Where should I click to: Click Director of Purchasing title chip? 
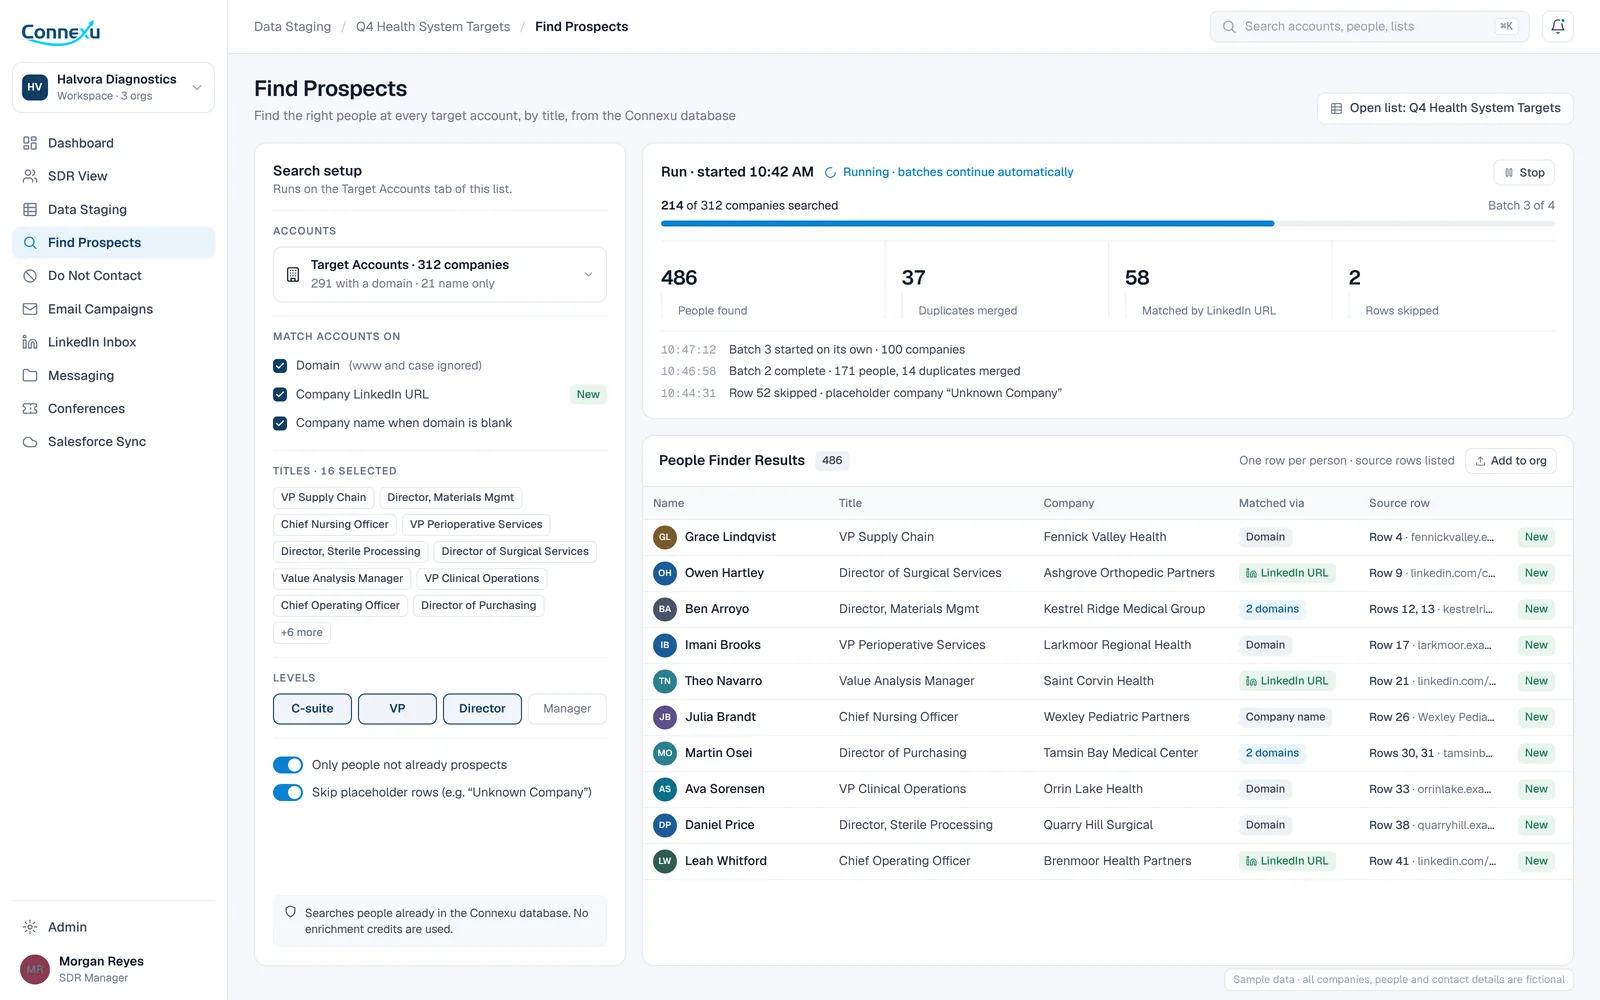479,605
